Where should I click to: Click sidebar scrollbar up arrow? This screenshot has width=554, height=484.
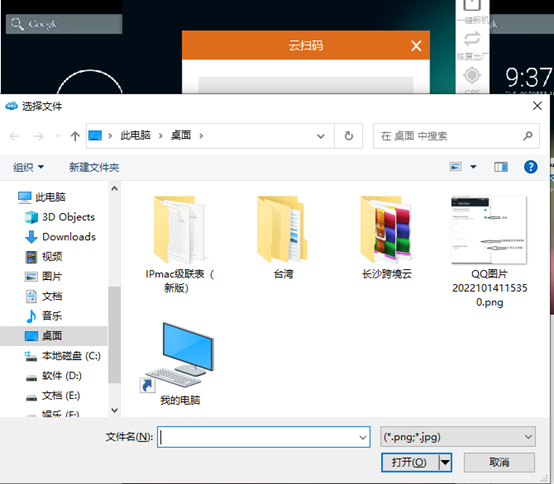[x=114, y=188]
